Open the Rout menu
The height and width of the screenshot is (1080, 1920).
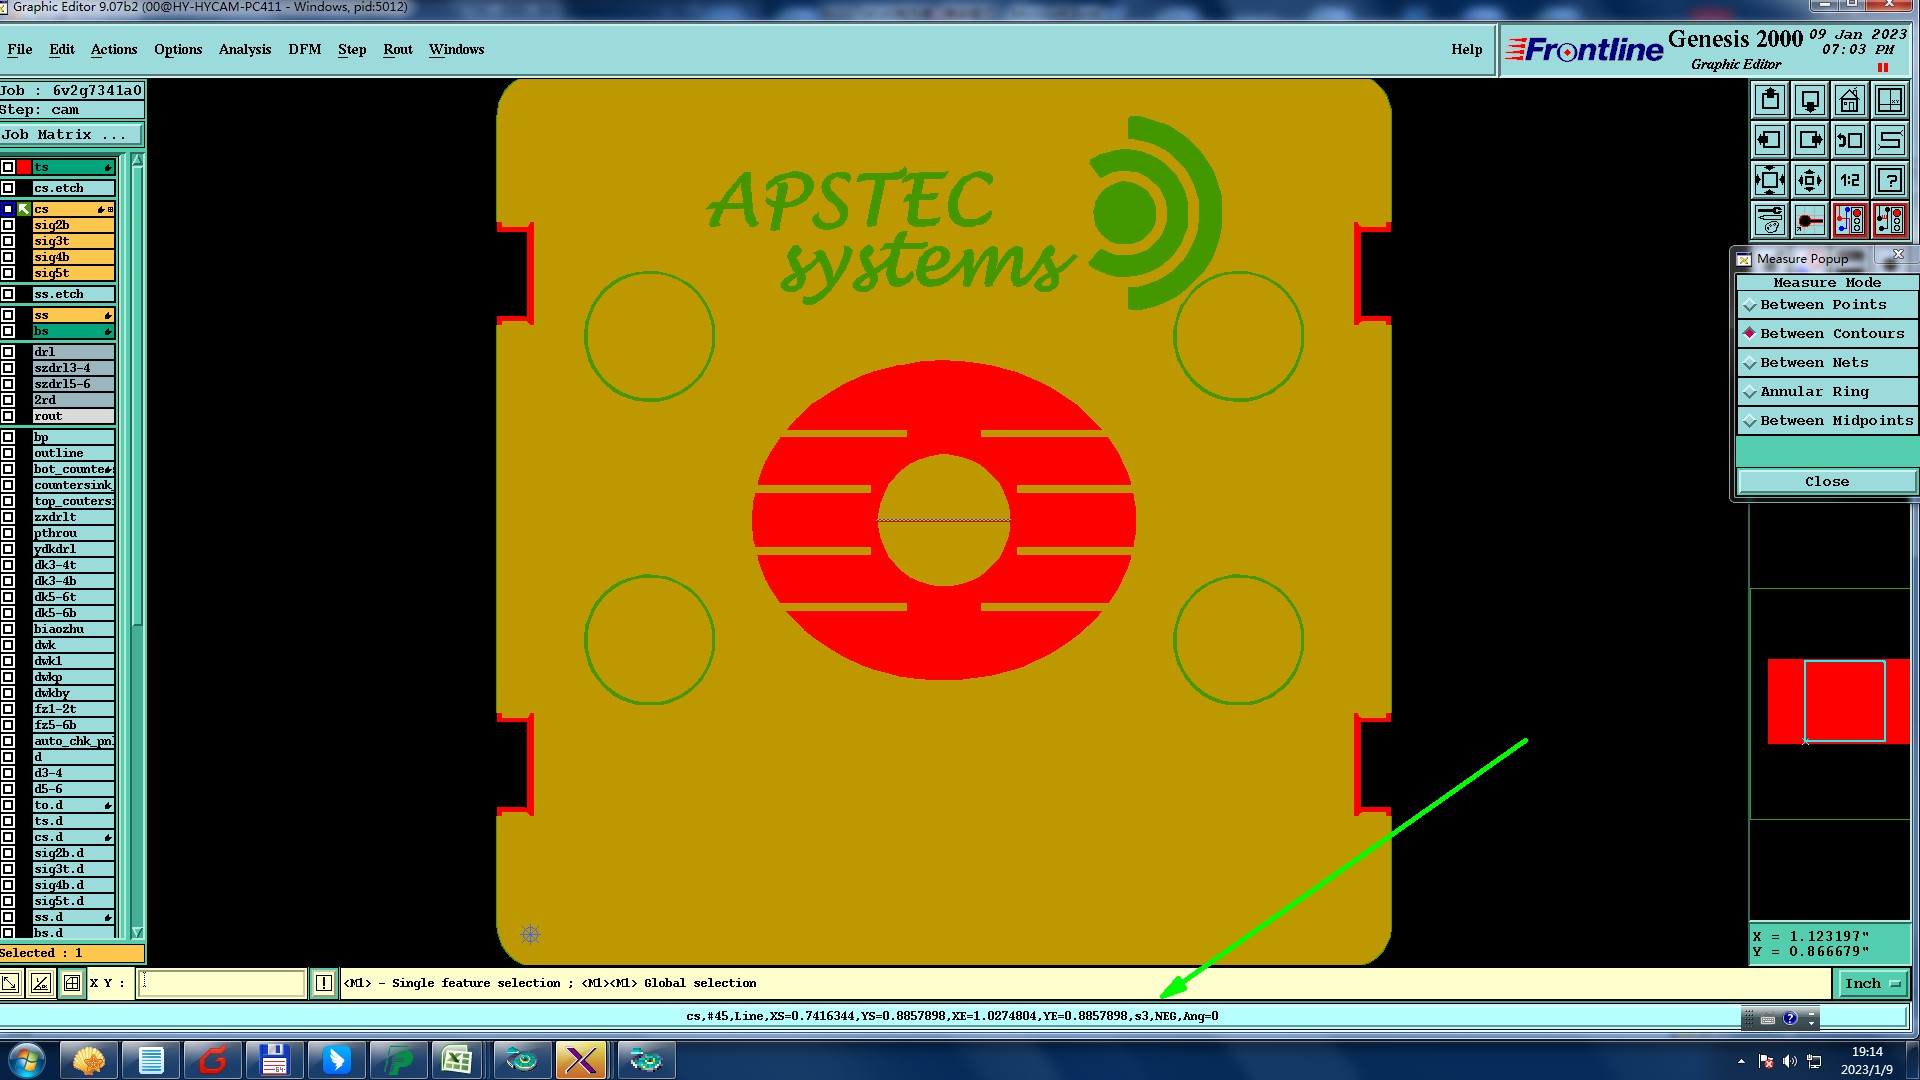(398, 49)
